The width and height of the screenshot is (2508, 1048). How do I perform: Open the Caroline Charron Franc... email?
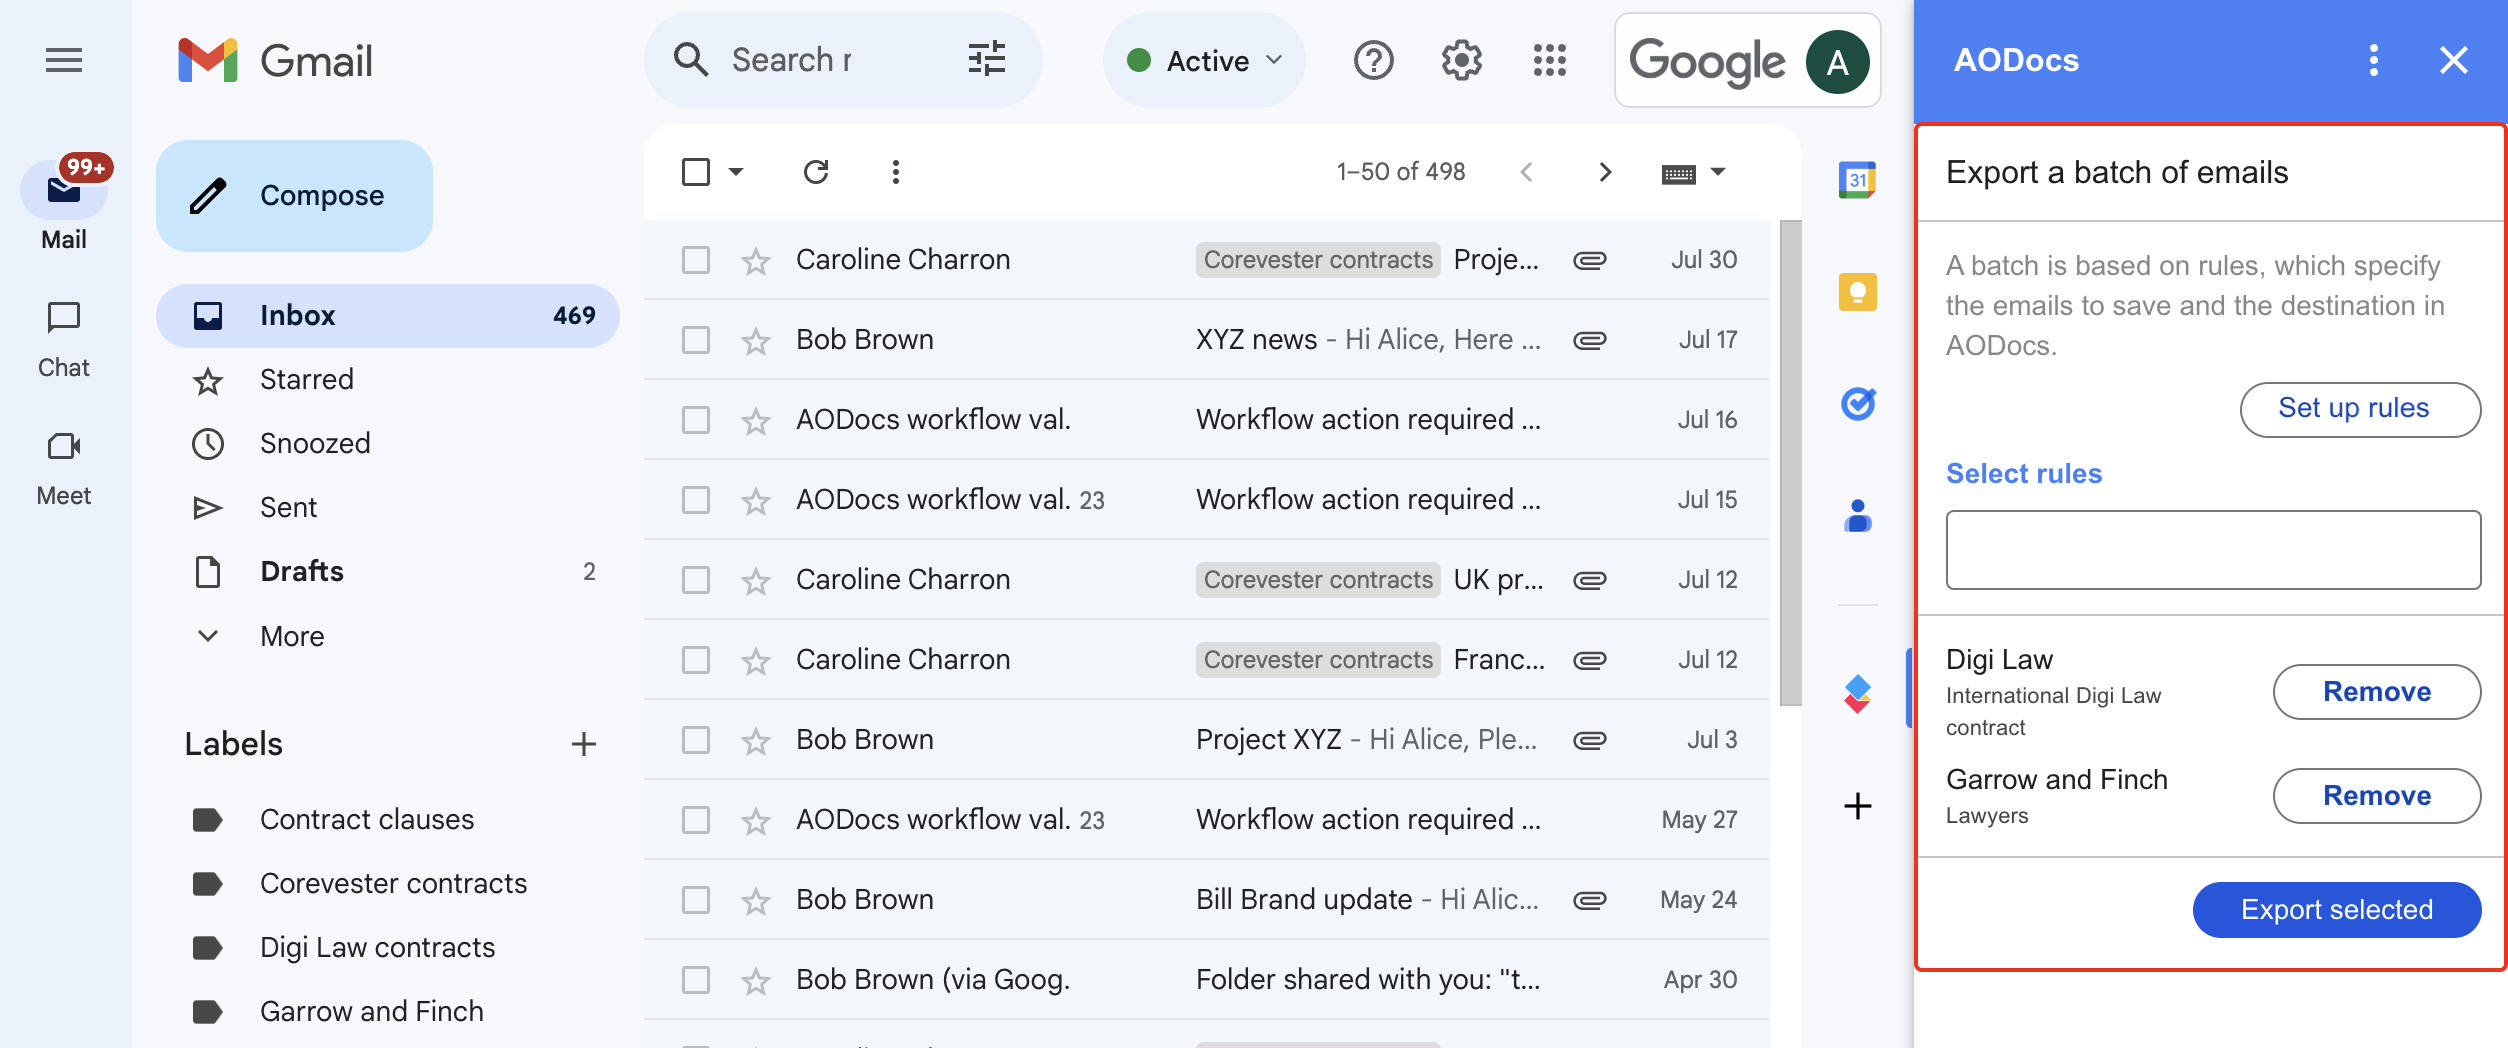click(1206, 660)
